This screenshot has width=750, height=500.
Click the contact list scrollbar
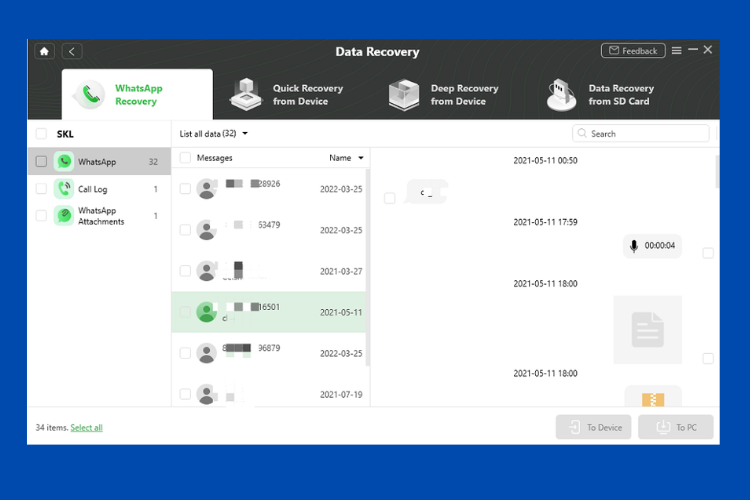(x=367, y=267)
